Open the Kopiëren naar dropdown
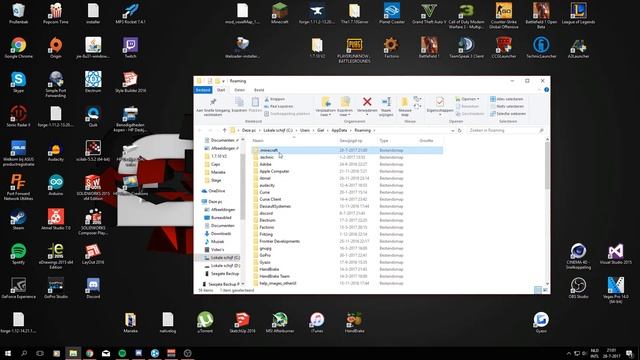 (x=345, y=106)
